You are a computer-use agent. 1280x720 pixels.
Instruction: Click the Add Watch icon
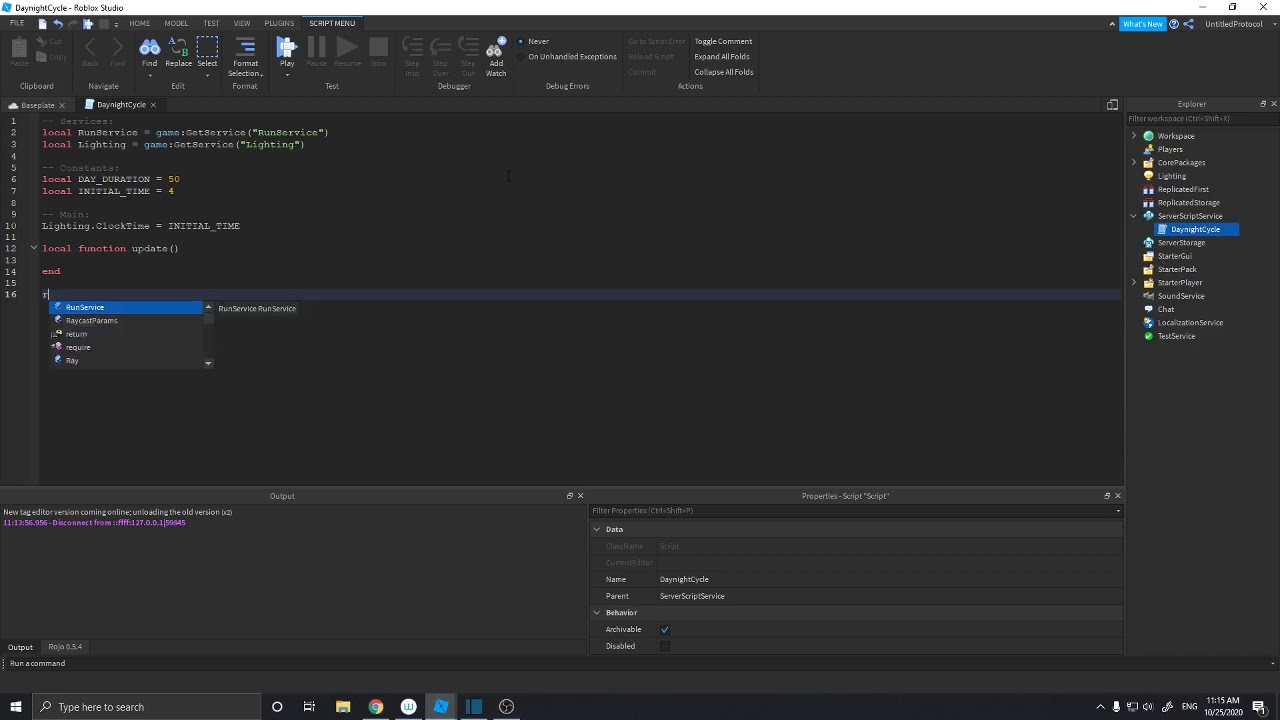pos(496,47)
